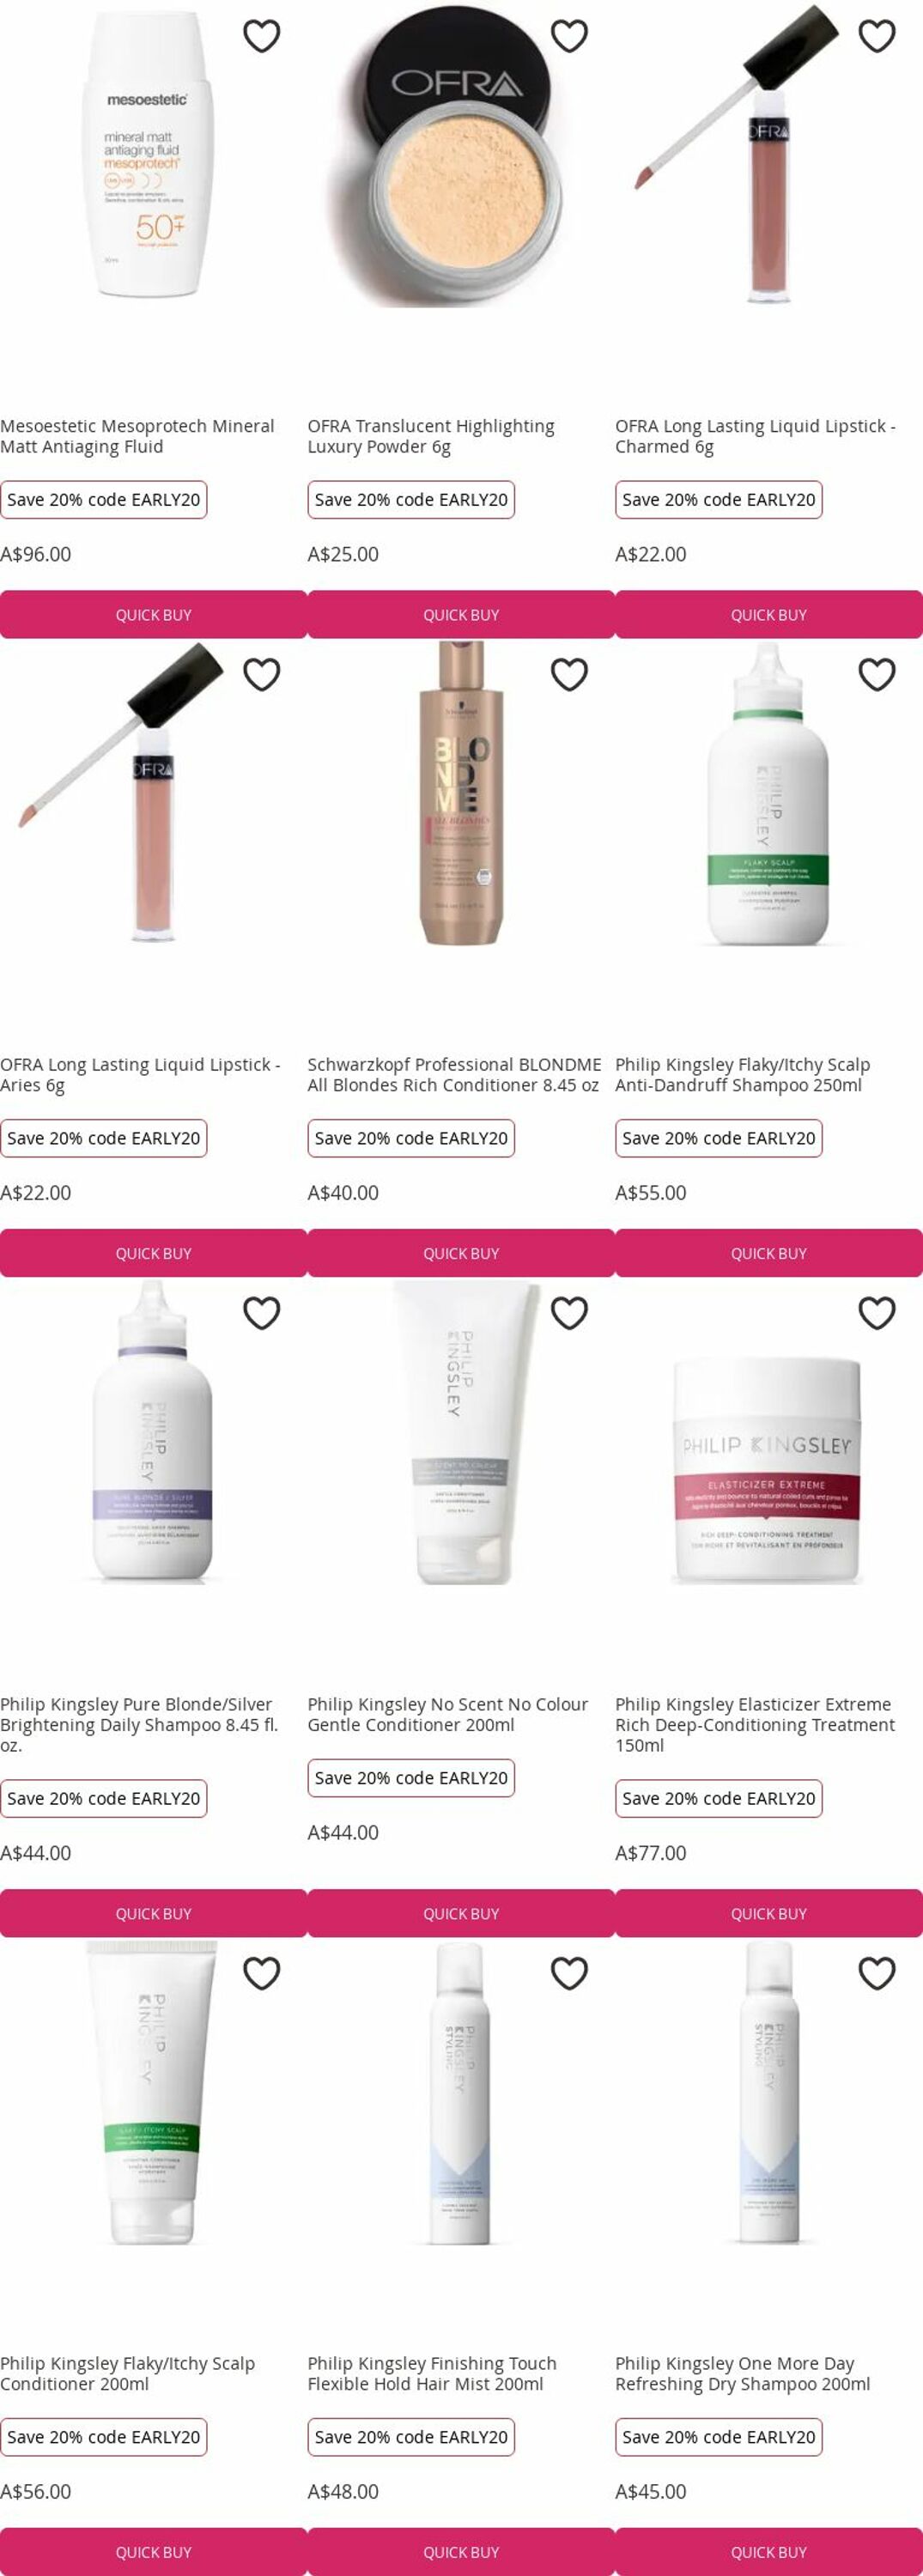
Task: Heart the One More Day Dry Shampoo
Action: tap(877, 1973)
